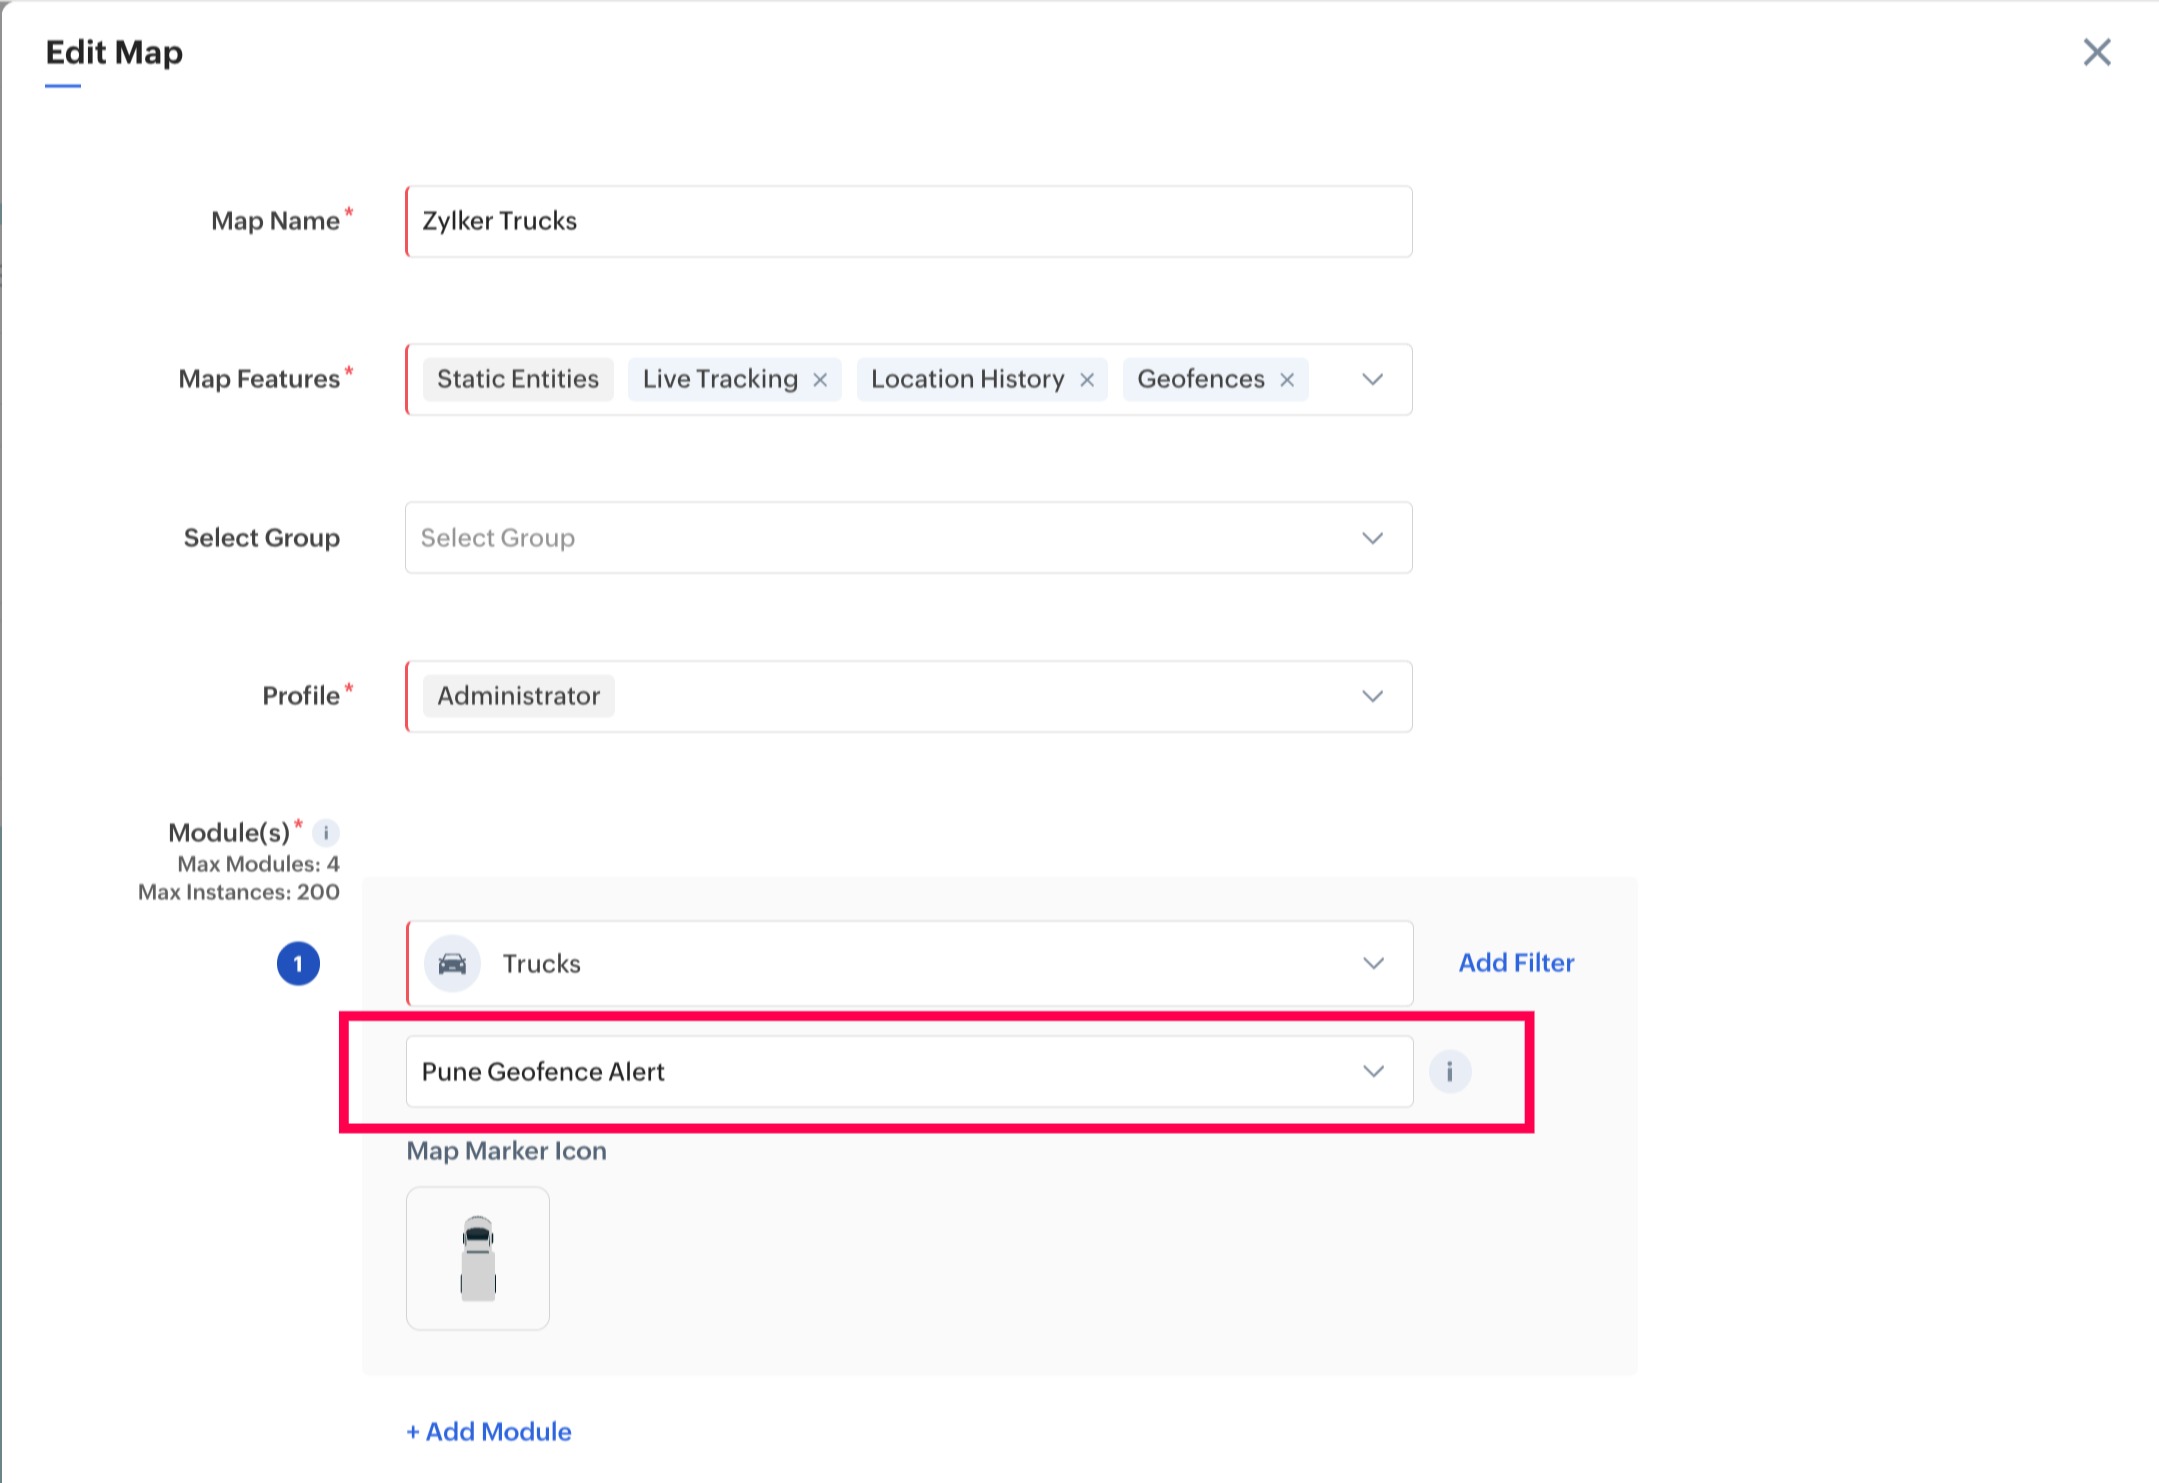Viewport: 2159px width, 1483px height.
Task: Click the + Add Module link
Action: click(x=489, y=1431)
